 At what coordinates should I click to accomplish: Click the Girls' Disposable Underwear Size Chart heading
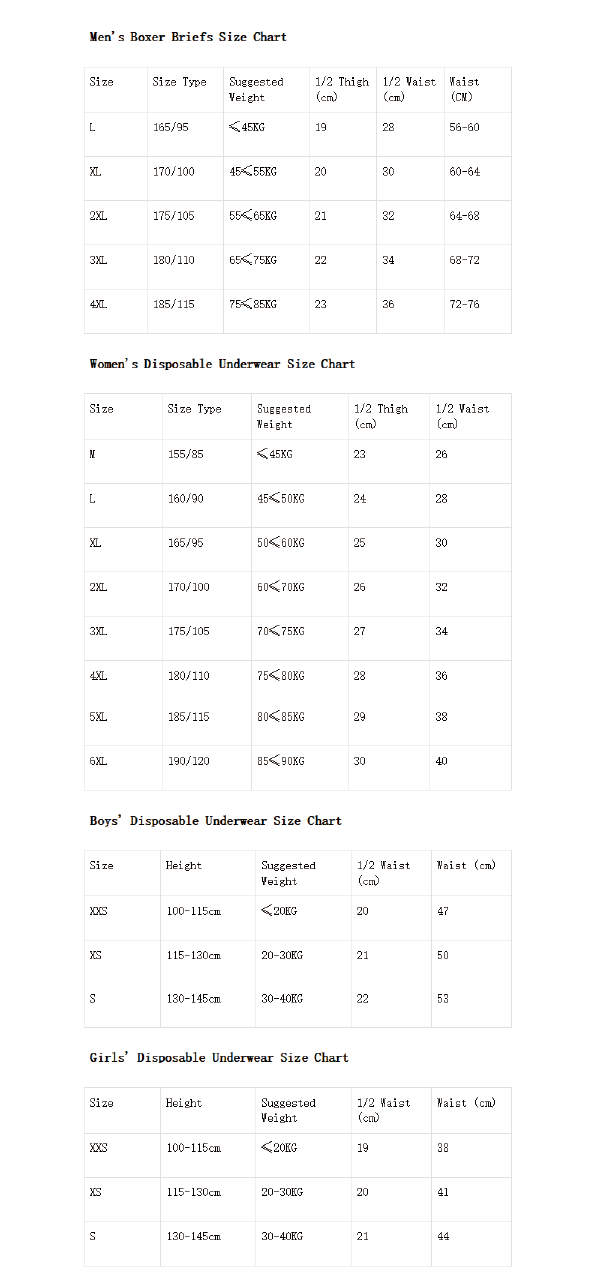tap(219, 1058)
